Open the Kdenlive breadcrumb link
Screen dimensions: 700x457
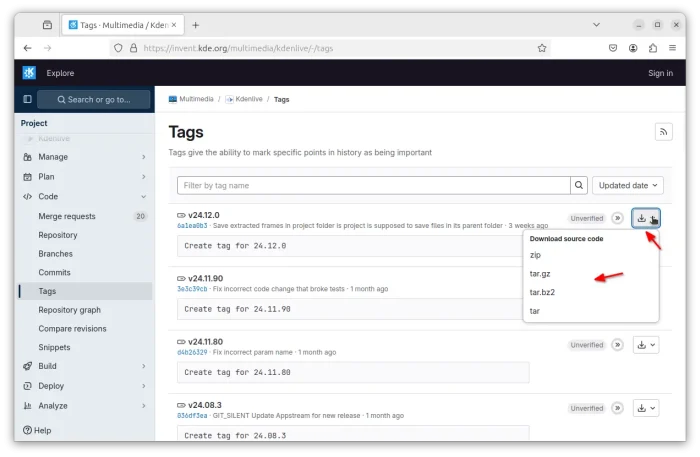(249, 99)
